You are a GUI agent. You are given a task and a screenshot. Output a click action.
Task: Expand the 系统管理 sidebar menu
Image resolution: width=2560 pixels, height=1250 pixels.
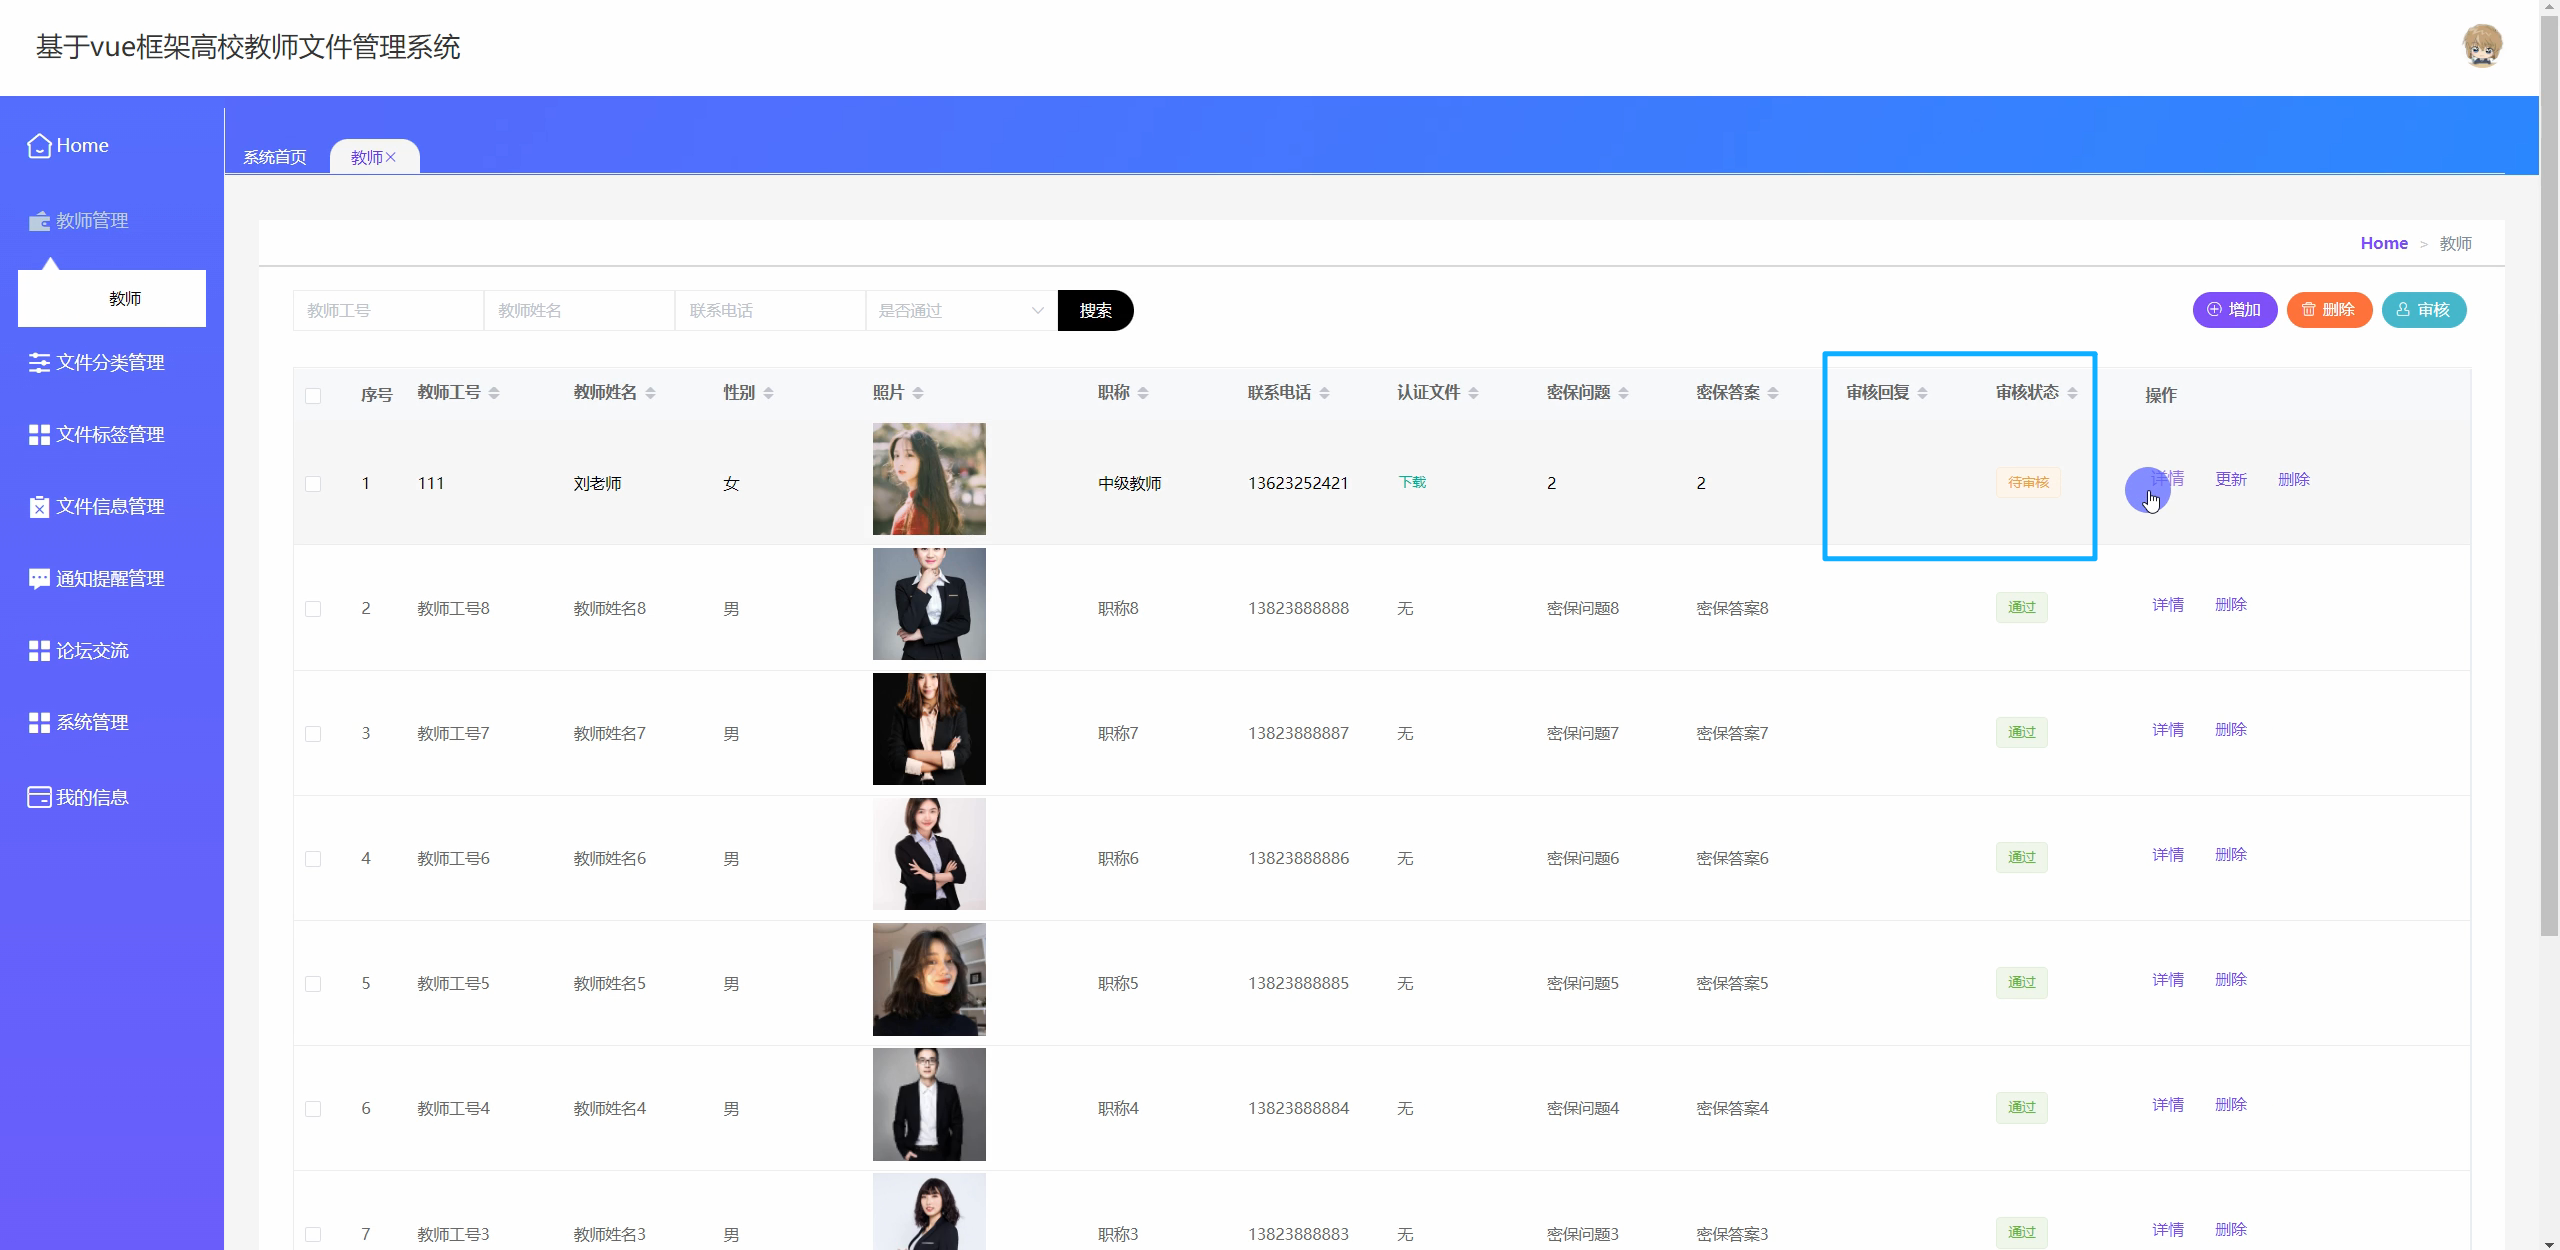click(92, 723)
